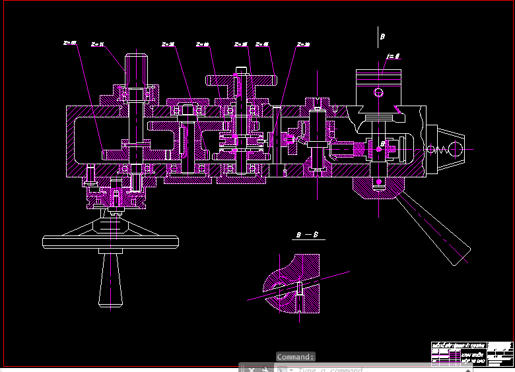The height and width of the screenshot is (372, 515).
Task: Pick the rightmost 'Z=' gear callout text
Action: click(303, 44)
